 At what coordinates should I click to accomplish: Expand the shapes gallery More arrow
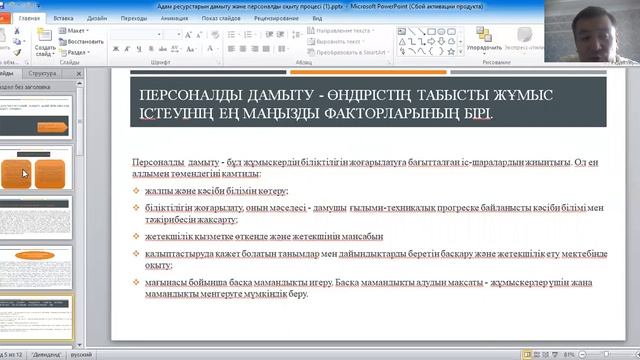click(x=461, y=52)
